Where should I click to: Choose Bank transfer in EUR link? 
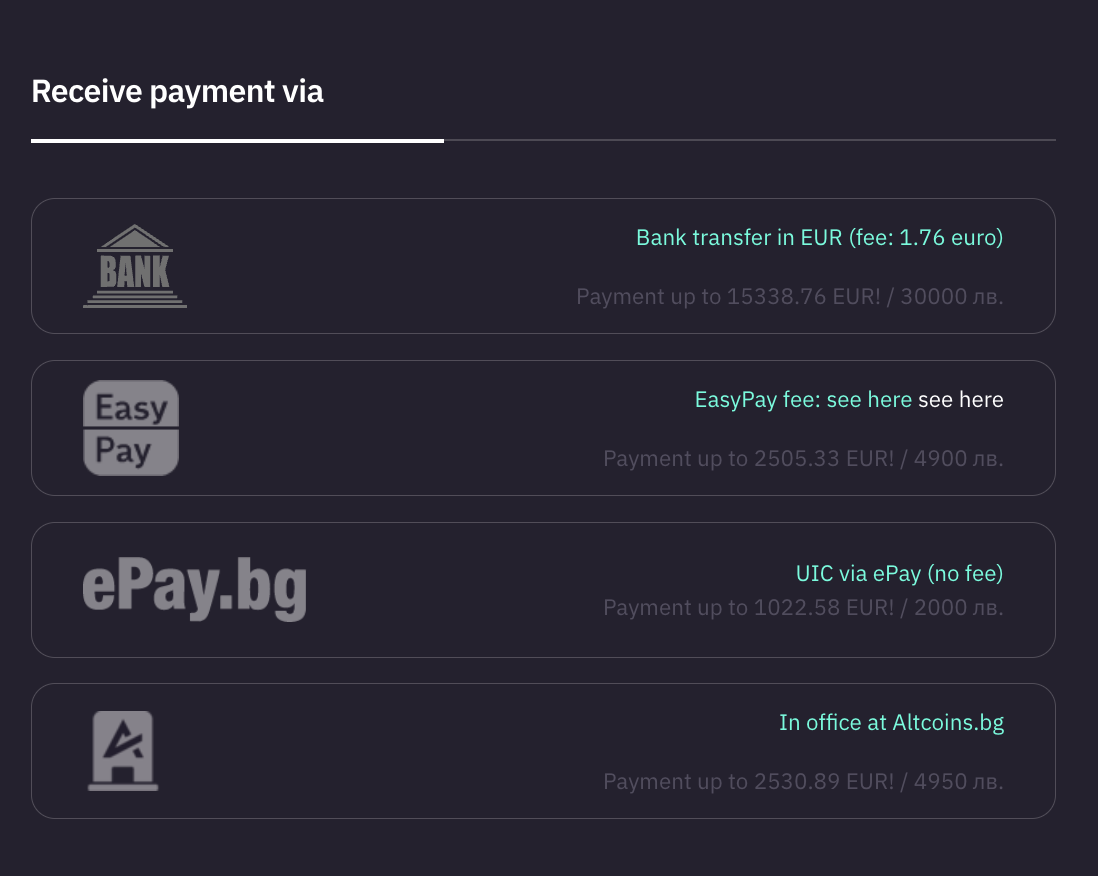click(x=819, y=238)
